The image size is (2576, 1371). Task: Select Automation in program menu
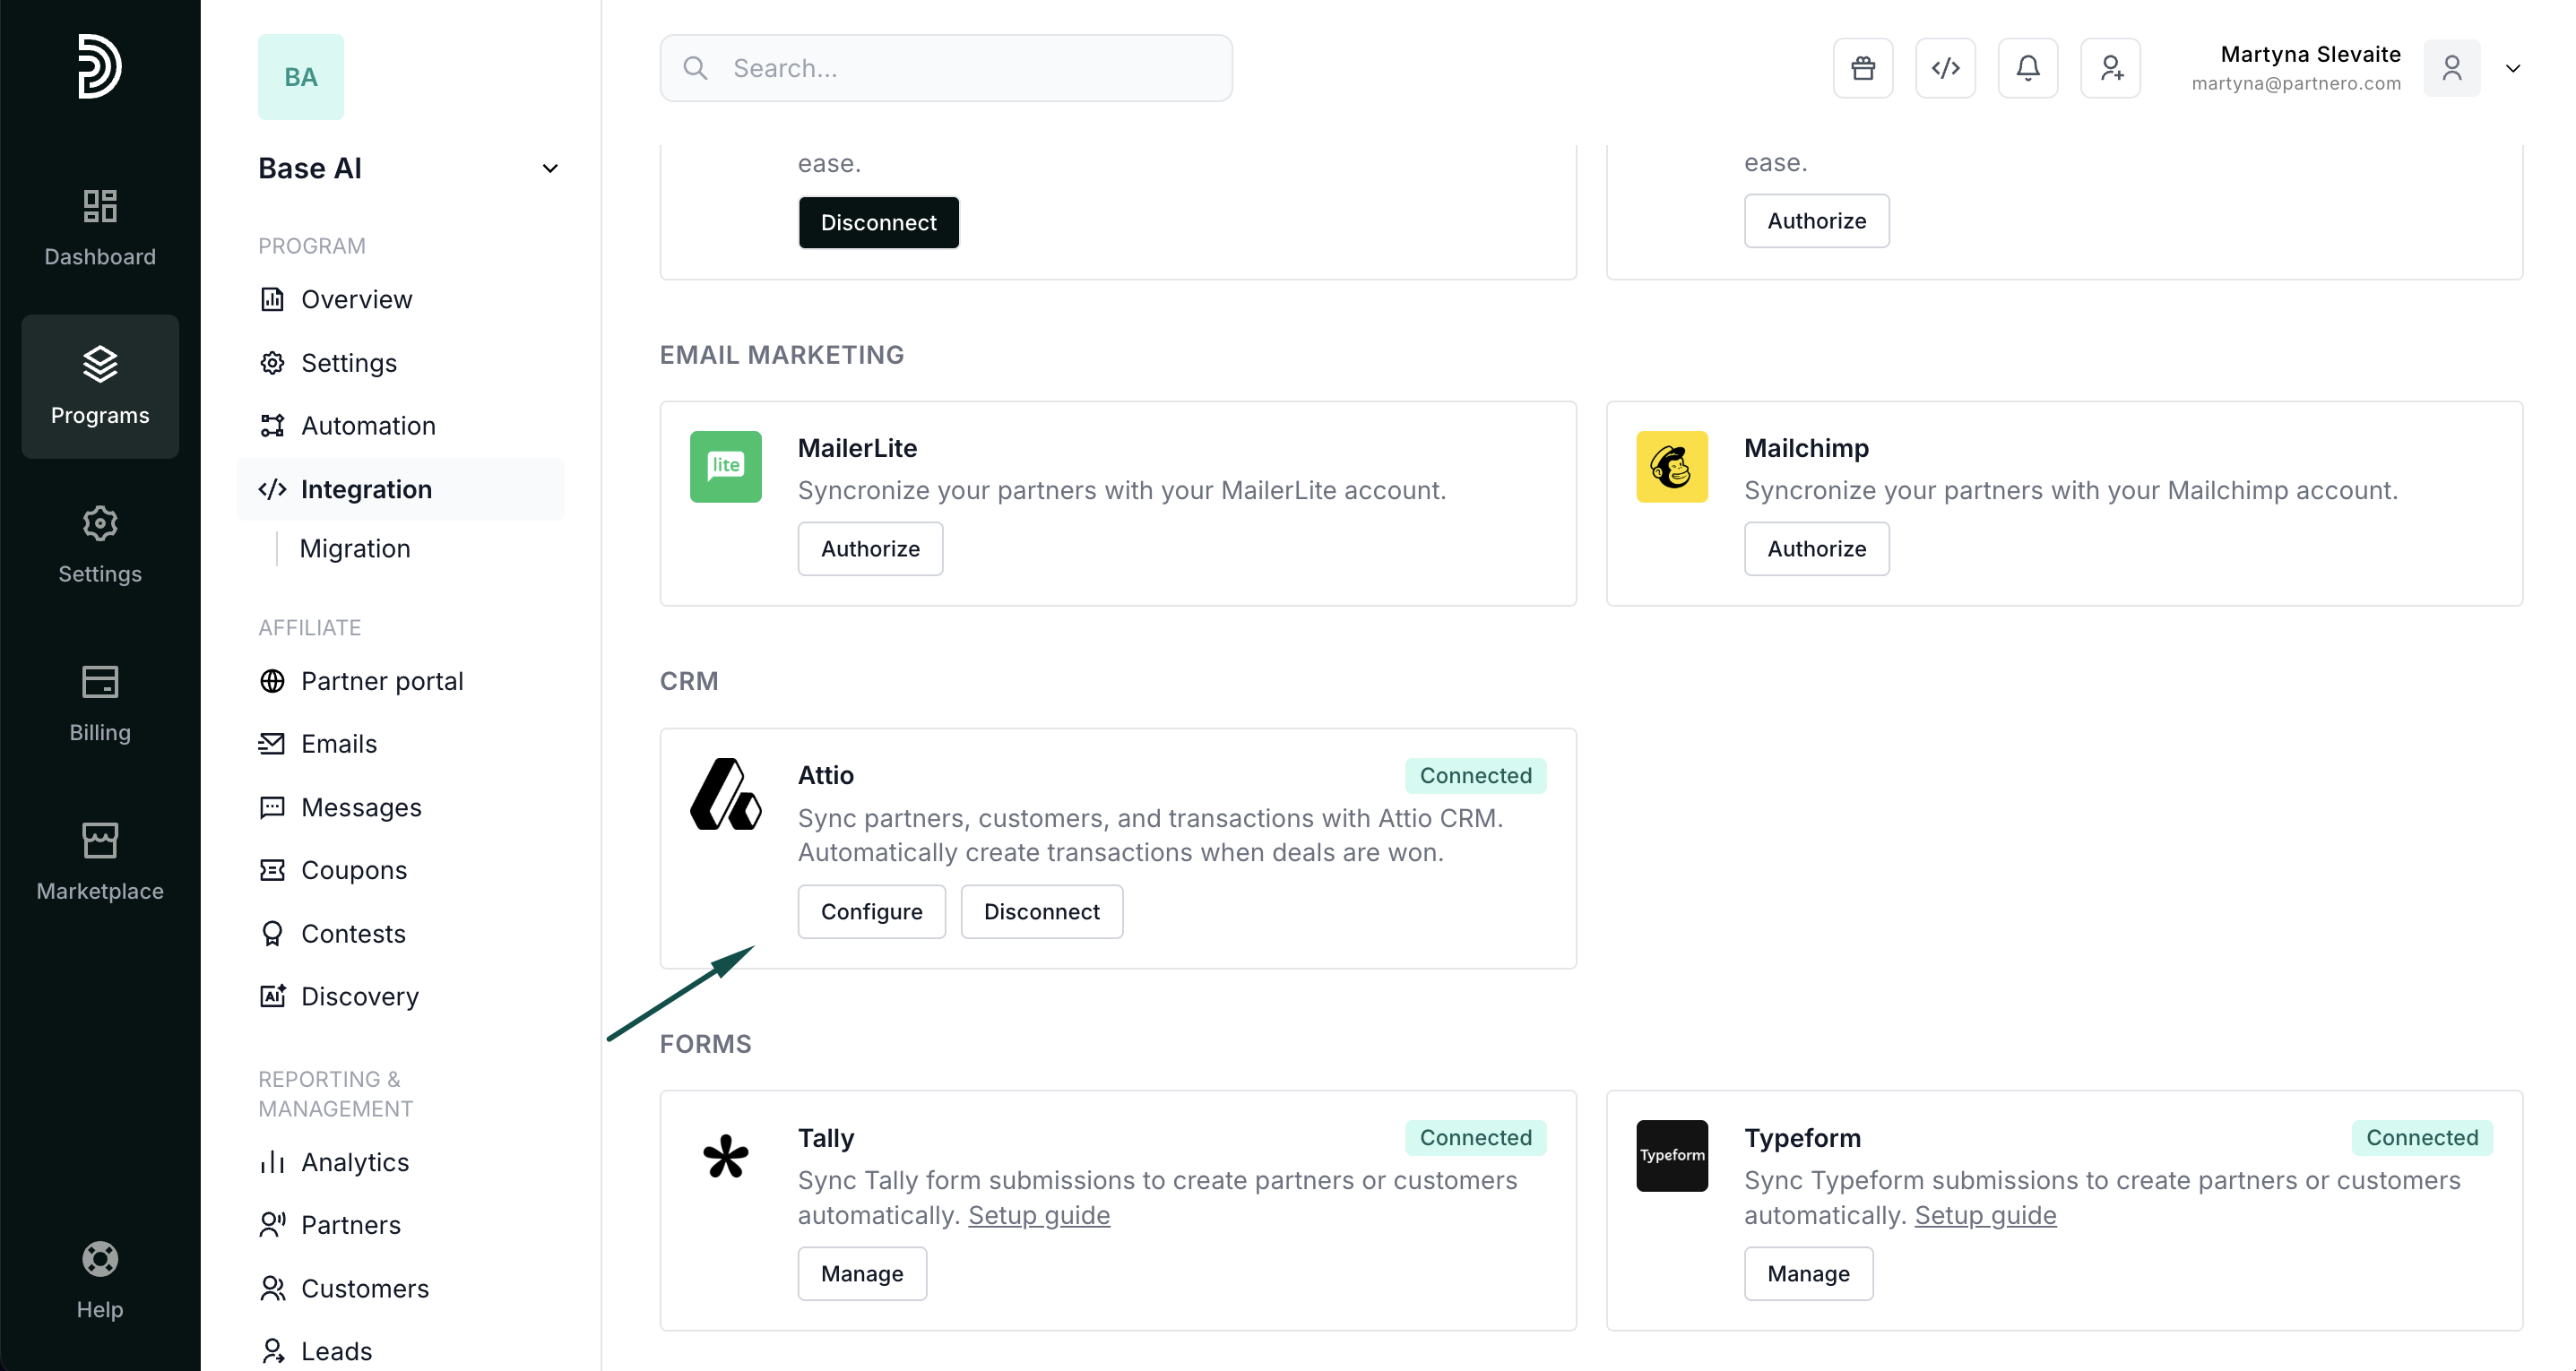(368, 426)
